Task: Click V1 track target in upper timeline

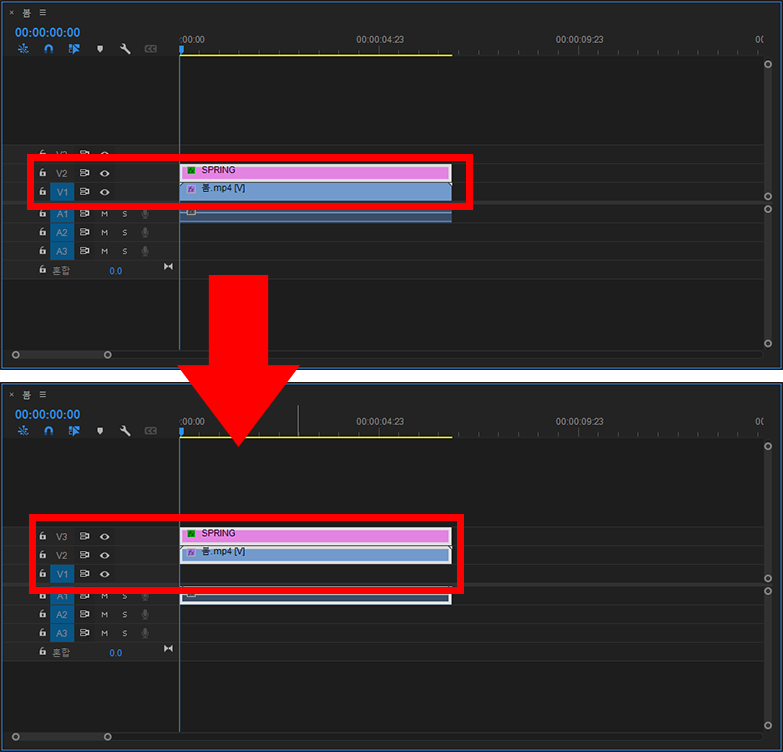Action: tap(62, 191)
